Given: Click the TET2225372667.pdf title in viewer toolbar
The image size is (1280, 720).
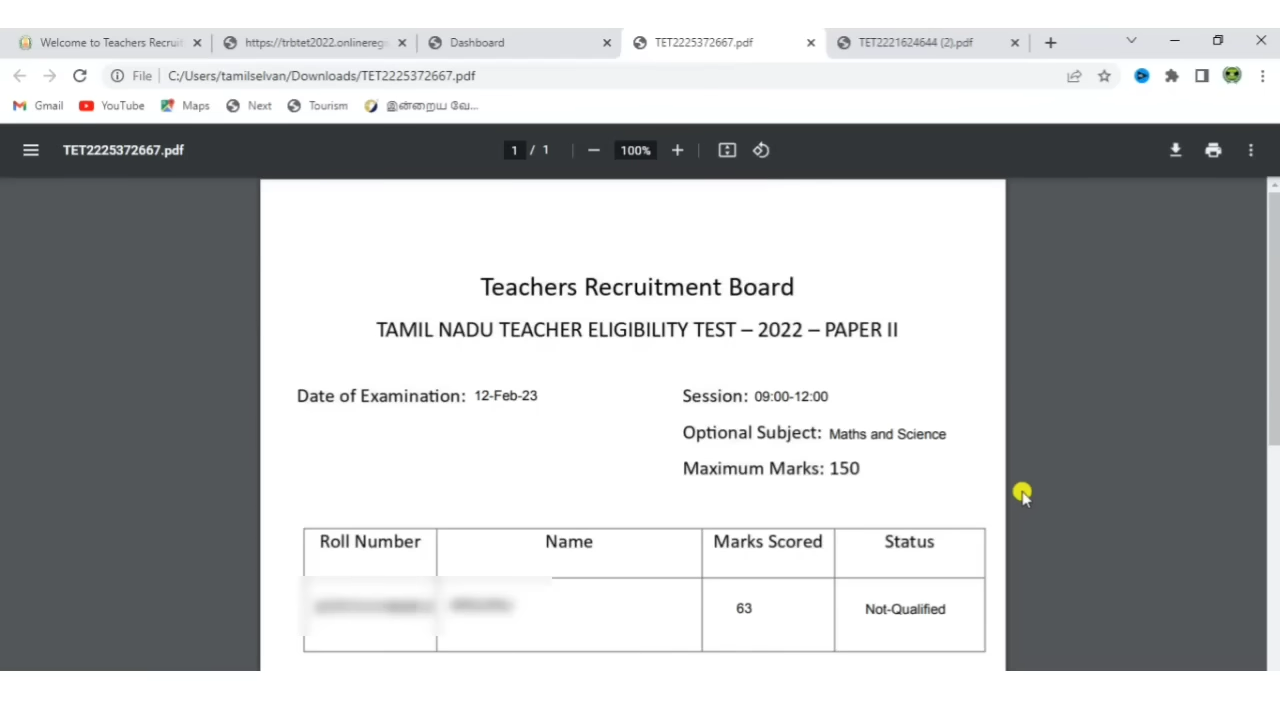Looking at the screenshot, I should point(123,150).
